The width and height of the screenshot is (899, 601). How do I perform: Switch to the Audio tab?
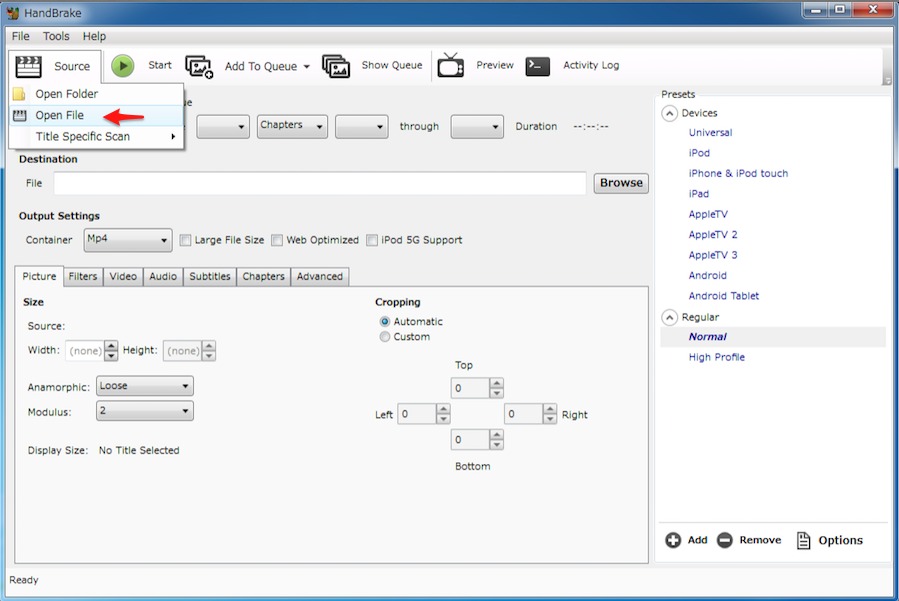pos(163,276)
